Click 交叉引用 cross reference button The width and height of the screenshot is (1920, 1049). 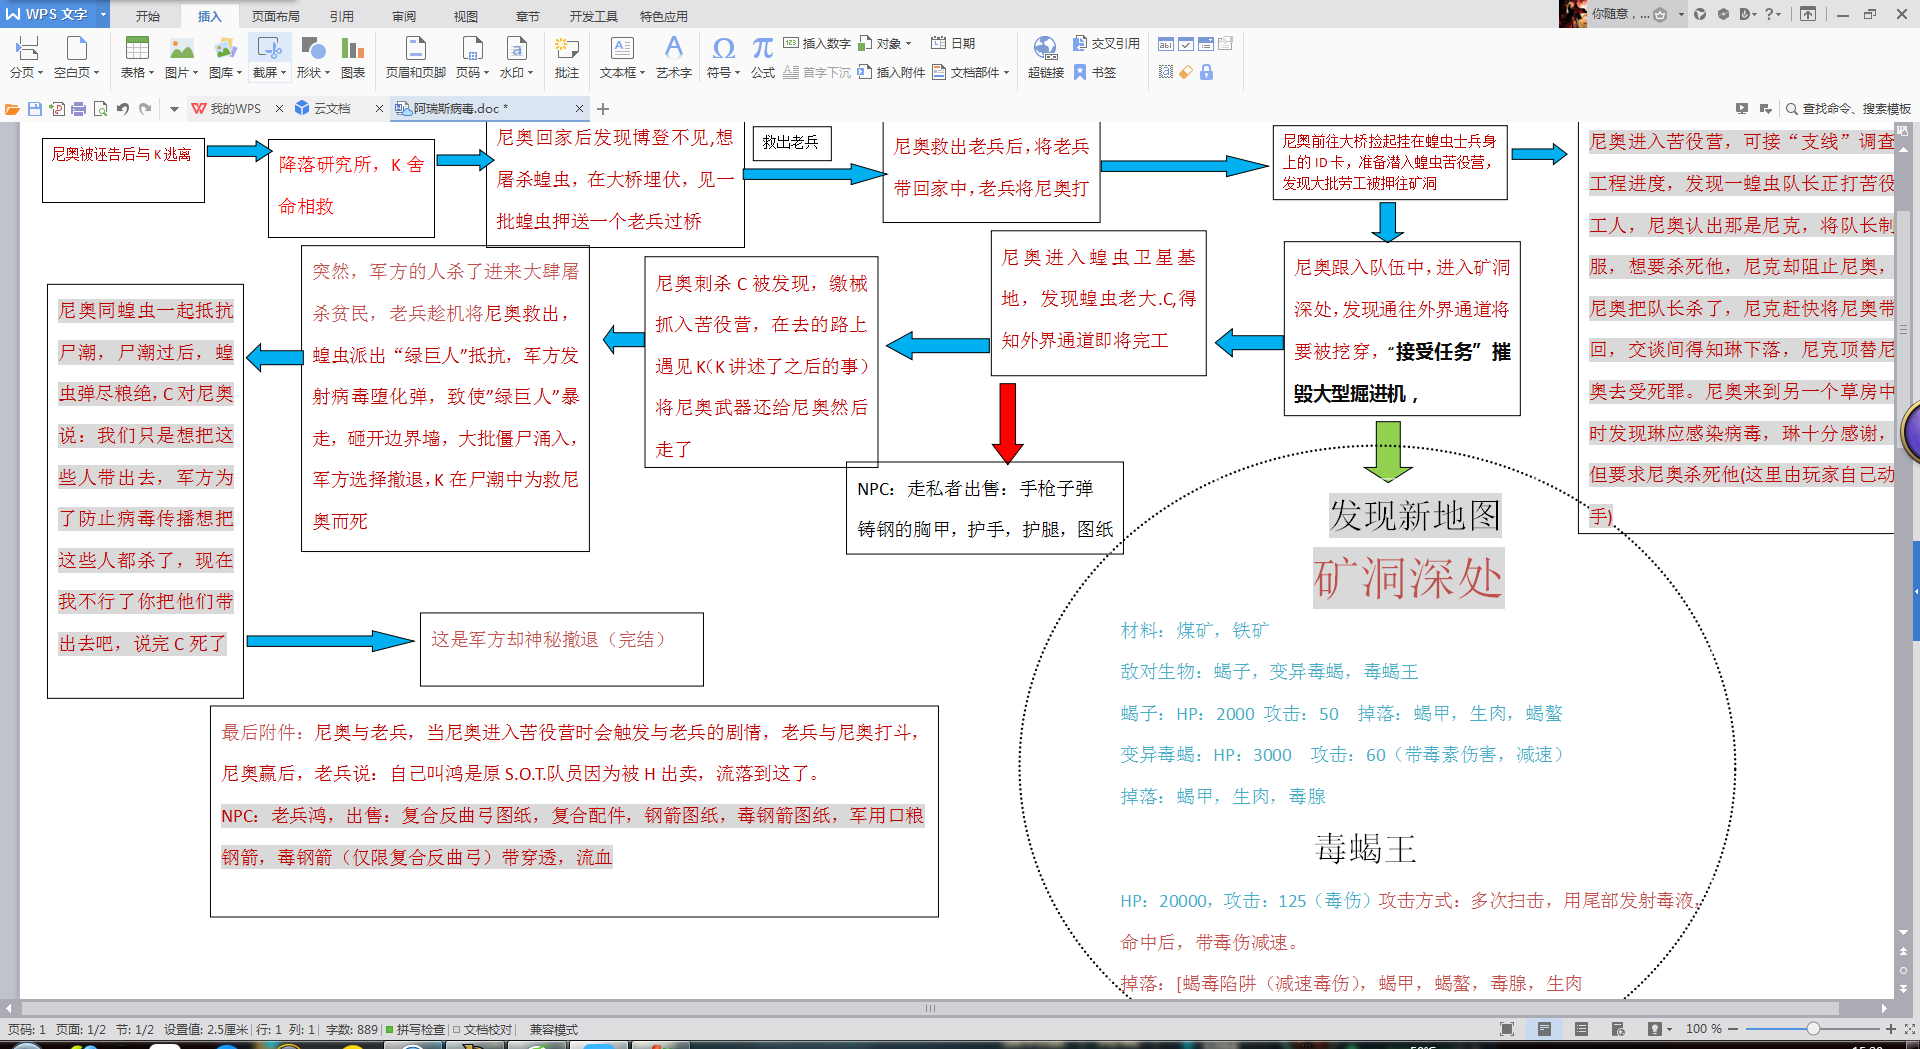1106,44
